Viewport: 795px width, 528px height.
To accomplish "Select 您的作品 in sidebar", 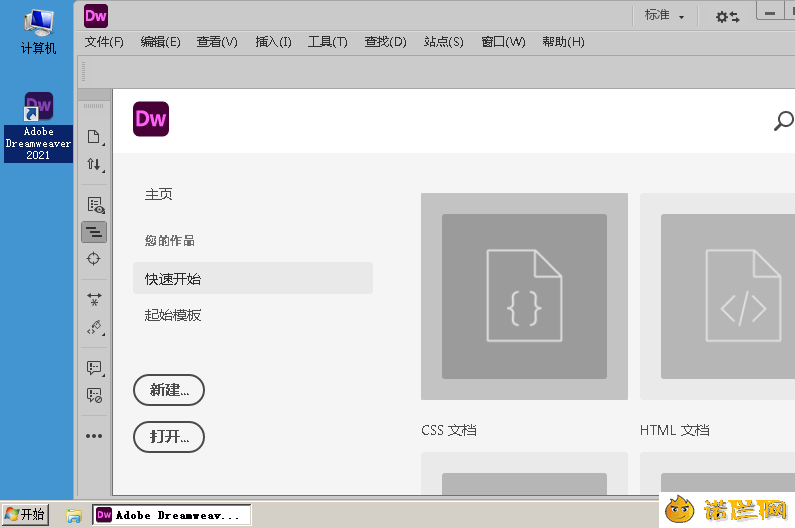I will tap(170, 240).
